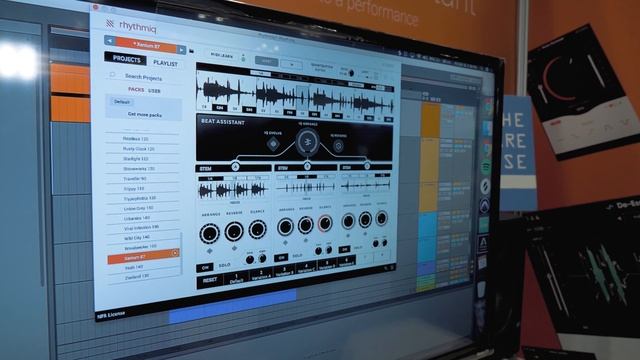Screen dimensions: 640x360
Task: Click the Stem C Arrange knob
Action: (x=348, y=221)
